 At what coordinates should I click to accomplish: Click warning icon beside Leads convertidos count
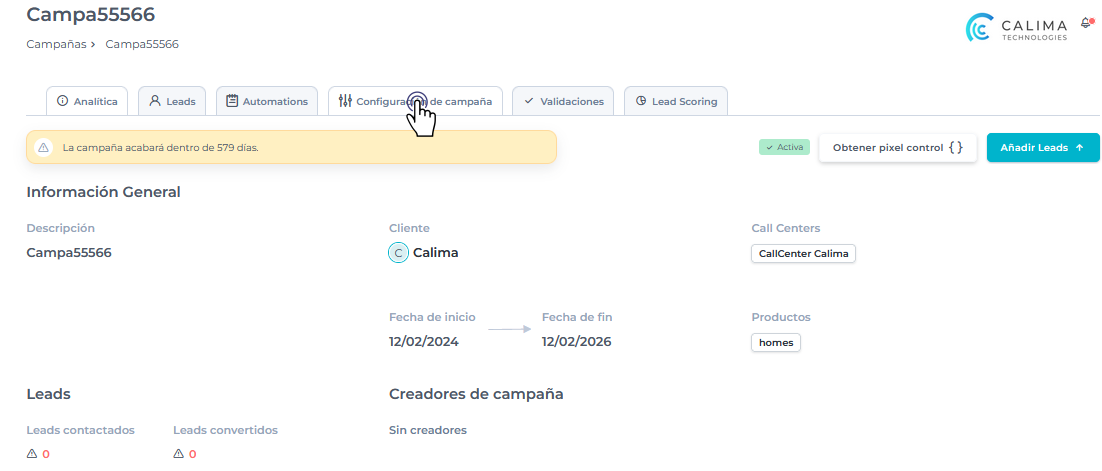[x=178, y=454]
